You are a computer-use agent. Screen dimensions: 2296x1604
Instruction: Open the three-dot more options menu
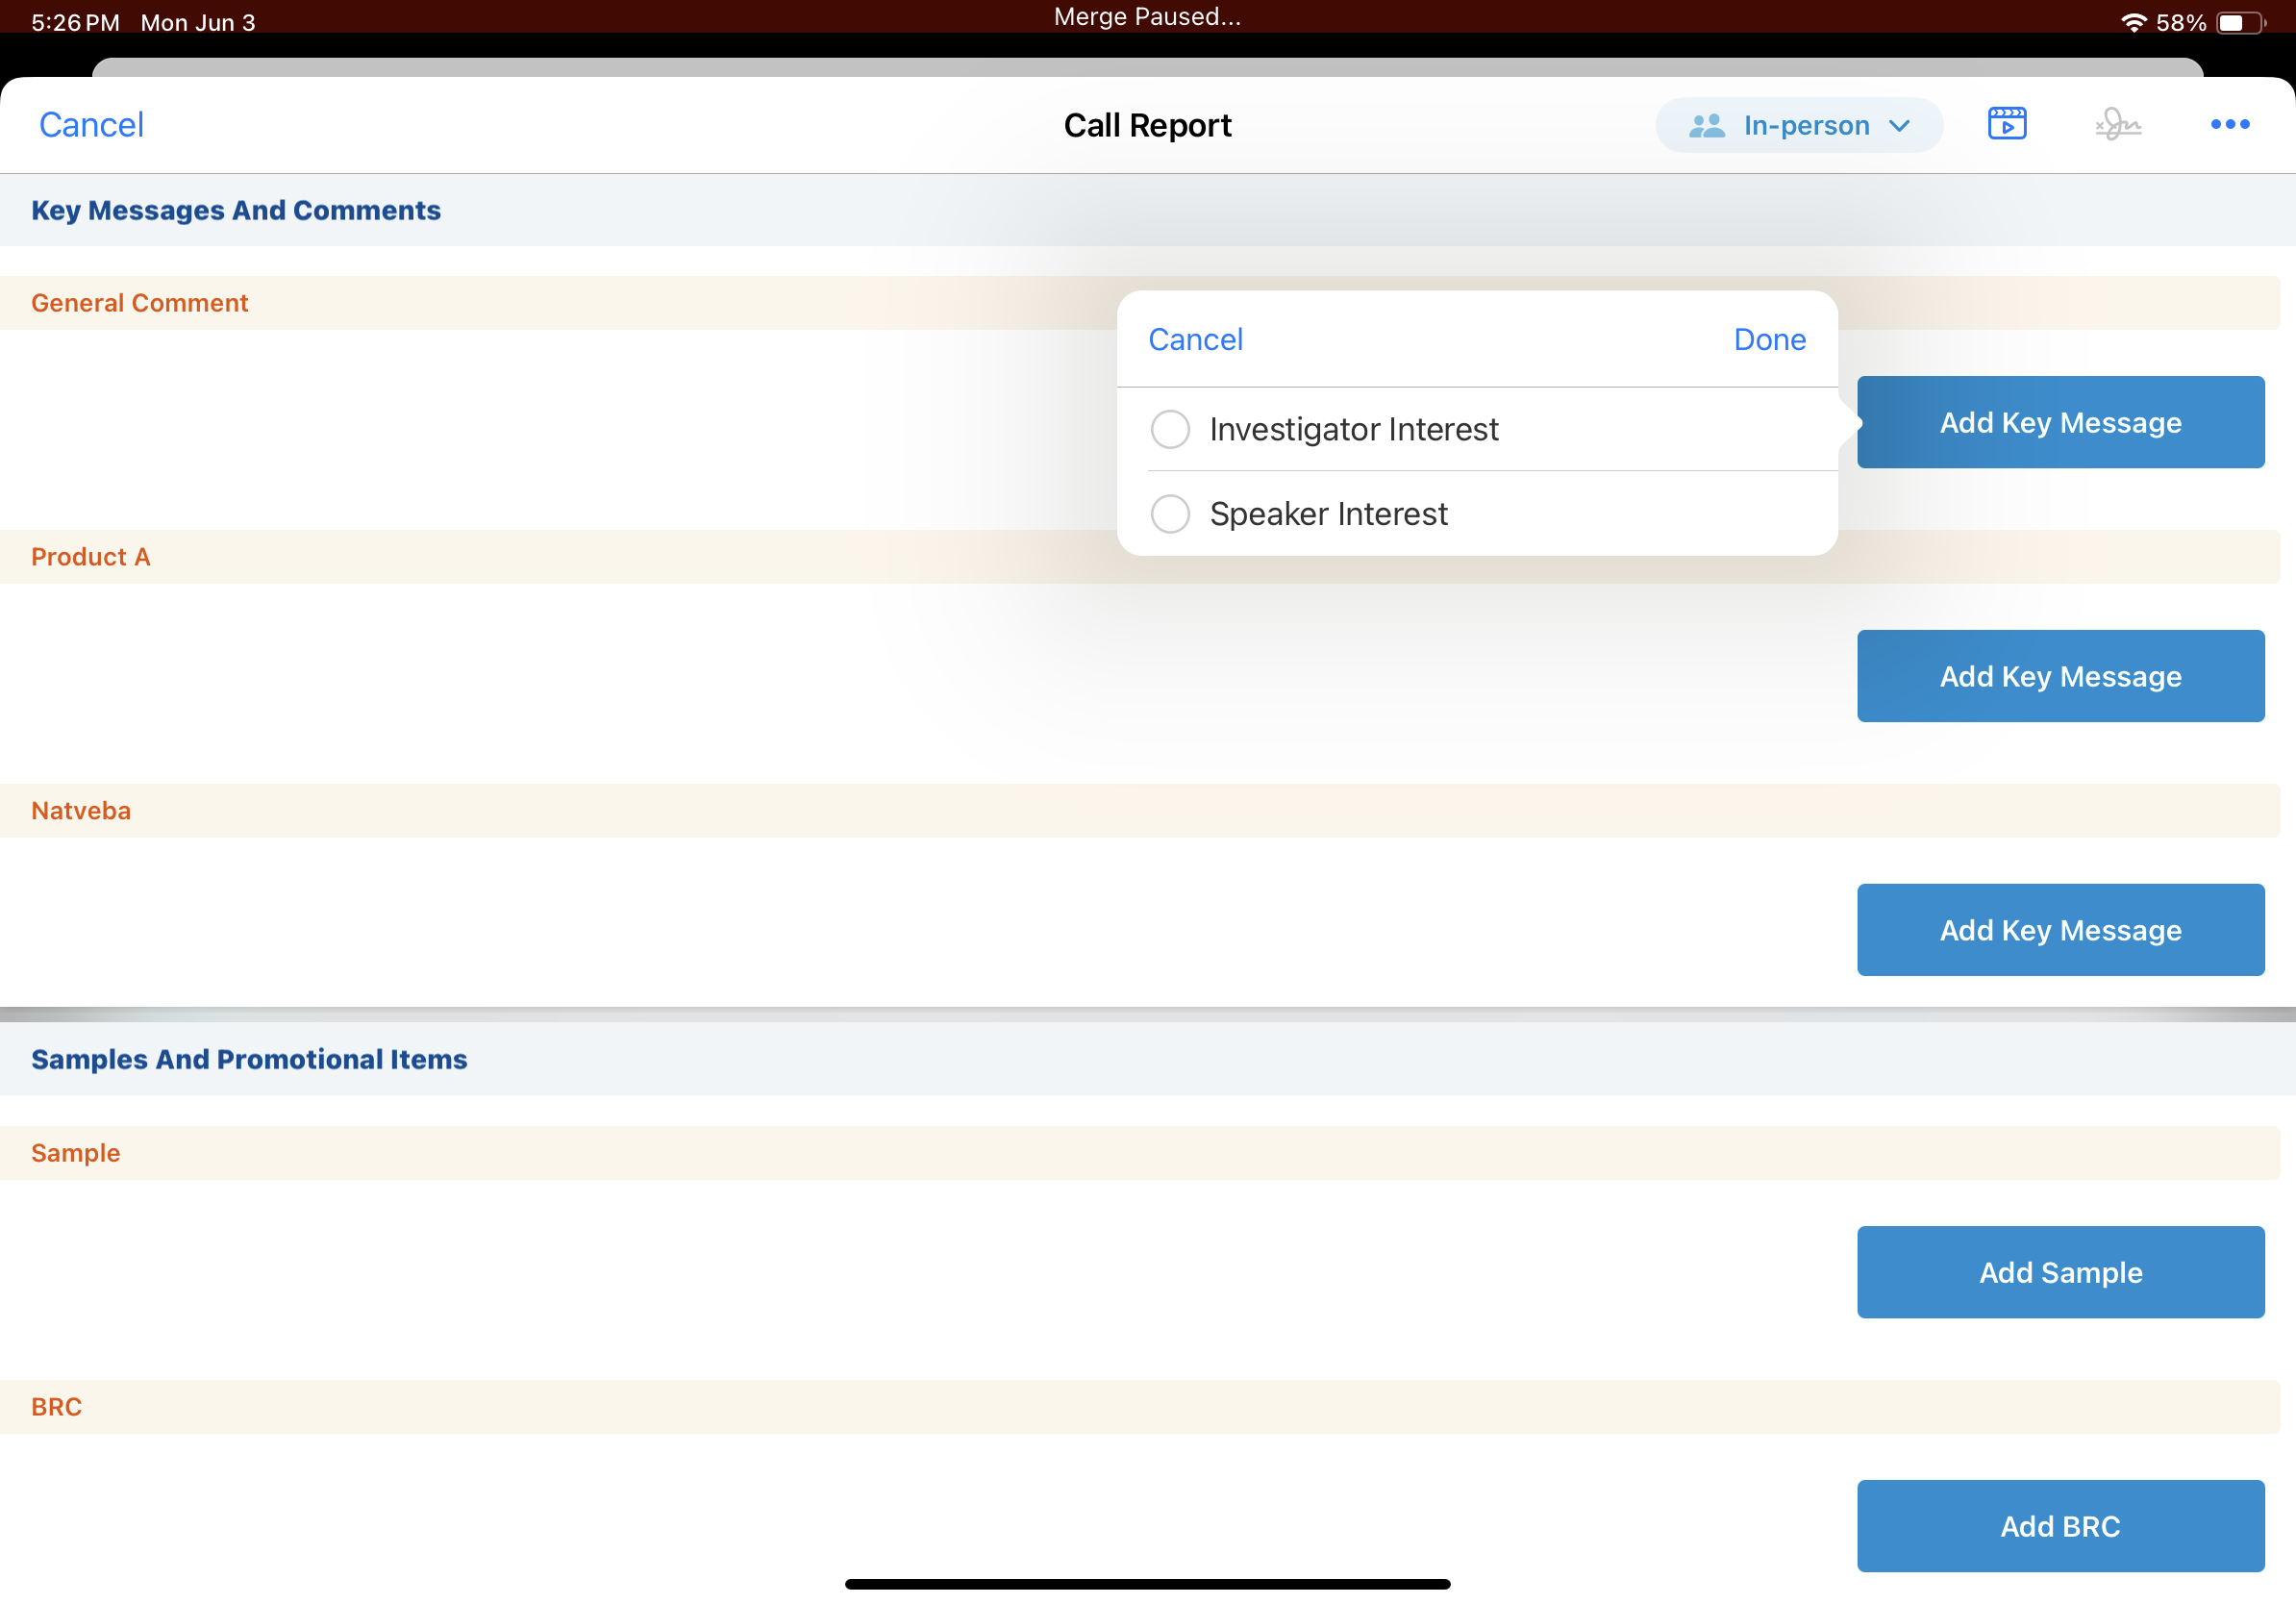coord(2229,124)
